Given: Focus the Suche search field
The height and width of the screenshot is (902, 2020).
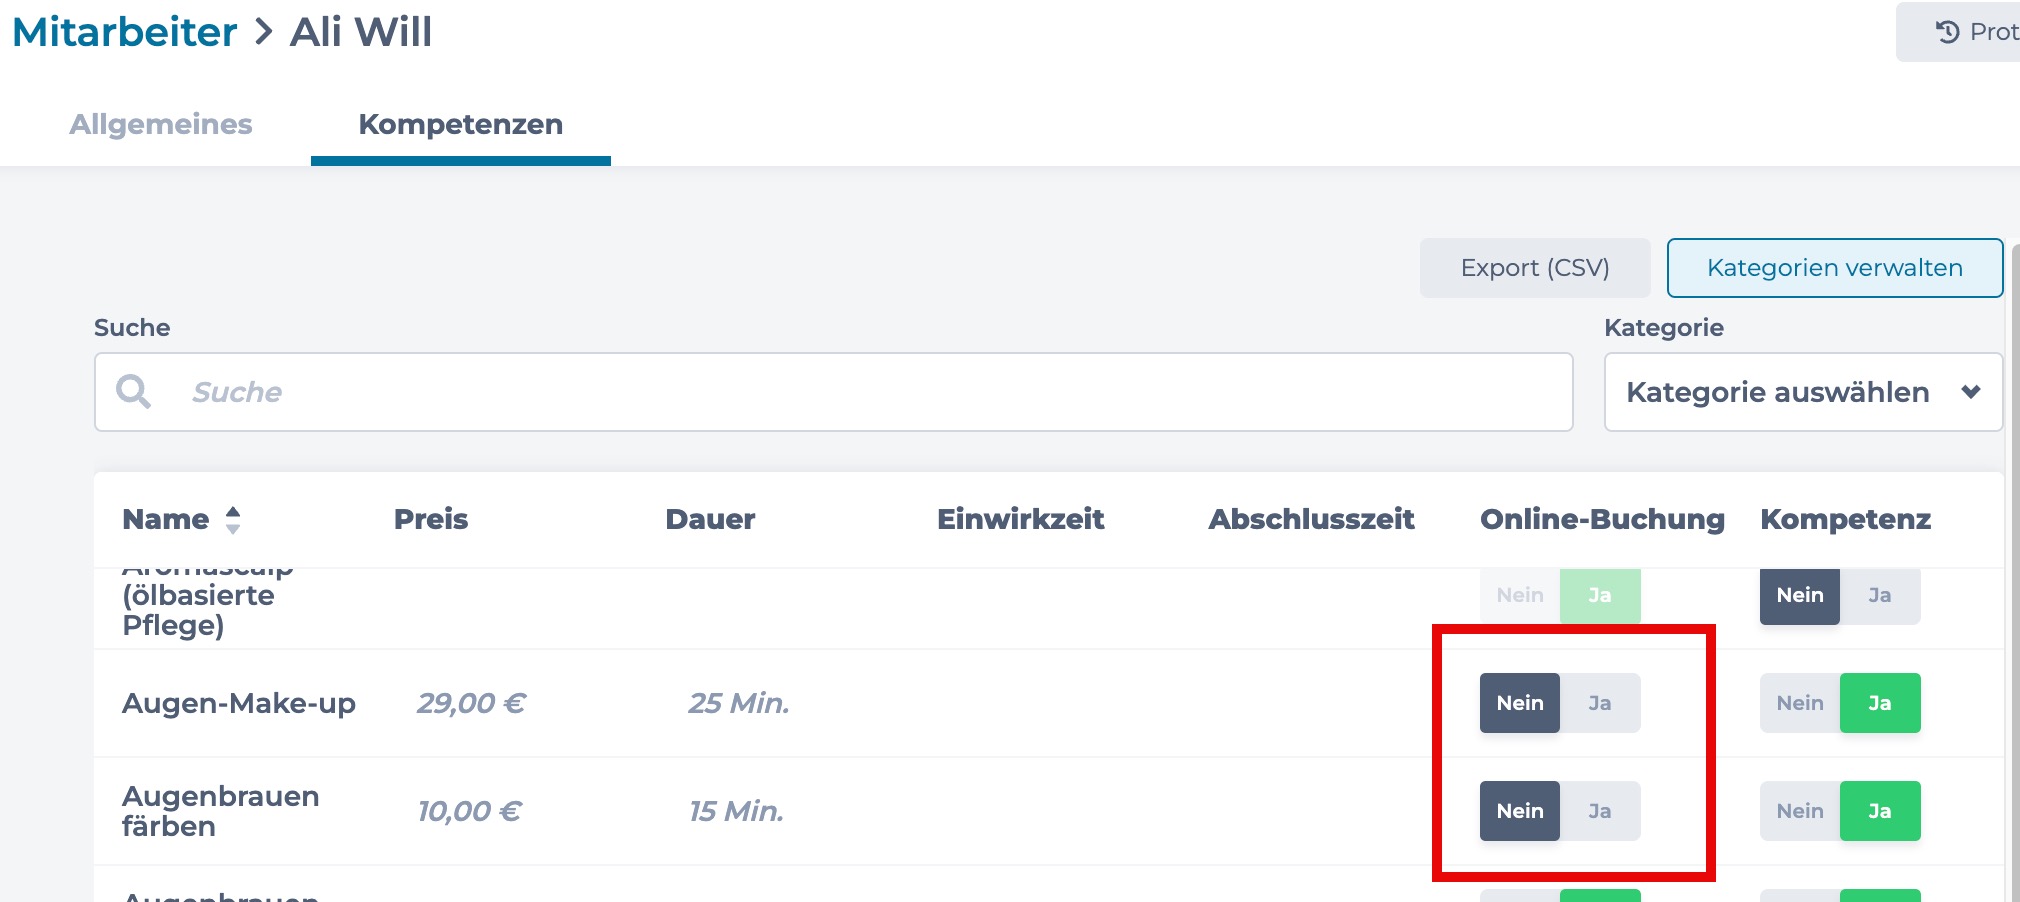Looking at the screenshot, I should (x=833, y=392).
